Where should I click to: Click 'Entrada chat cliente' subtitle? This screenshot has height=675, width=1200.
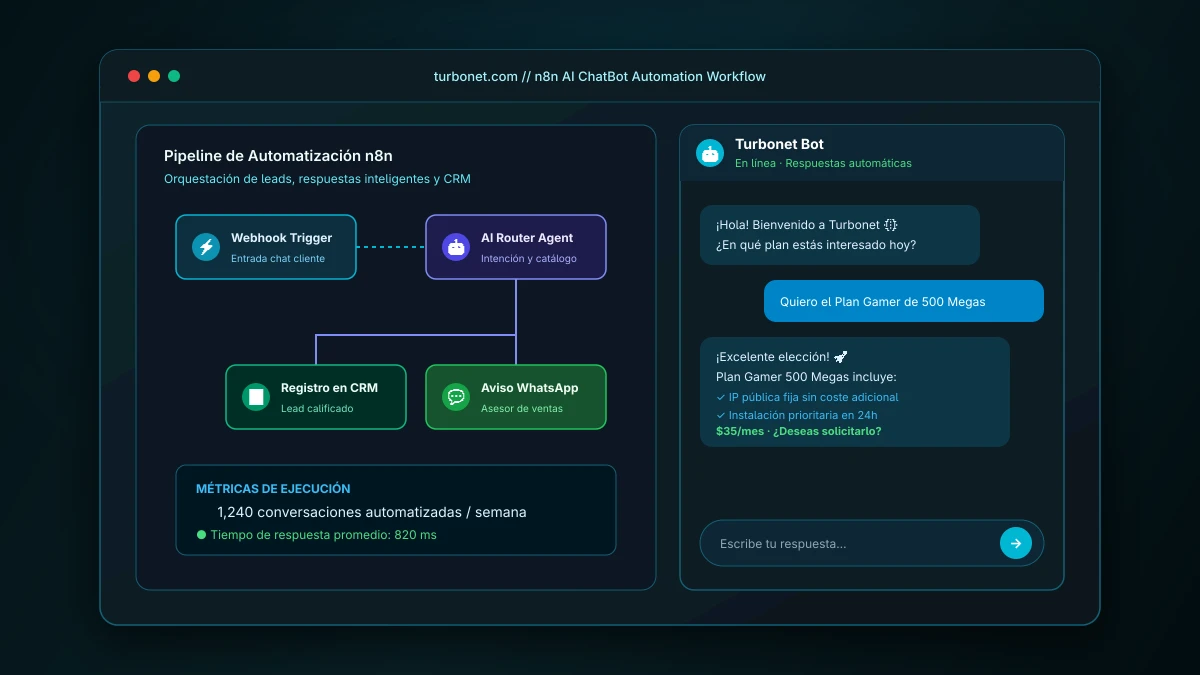coord(278,258)
